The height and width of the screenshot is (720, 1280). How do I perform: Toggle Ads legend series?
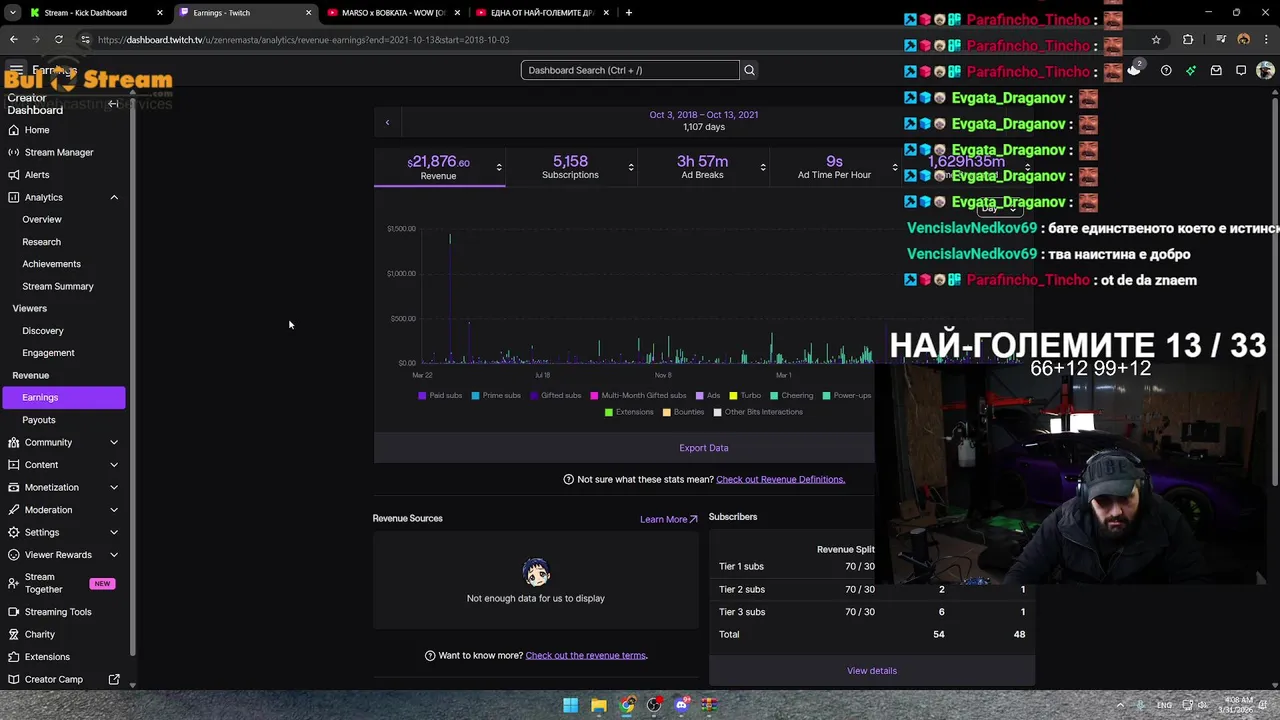(708, 396)
